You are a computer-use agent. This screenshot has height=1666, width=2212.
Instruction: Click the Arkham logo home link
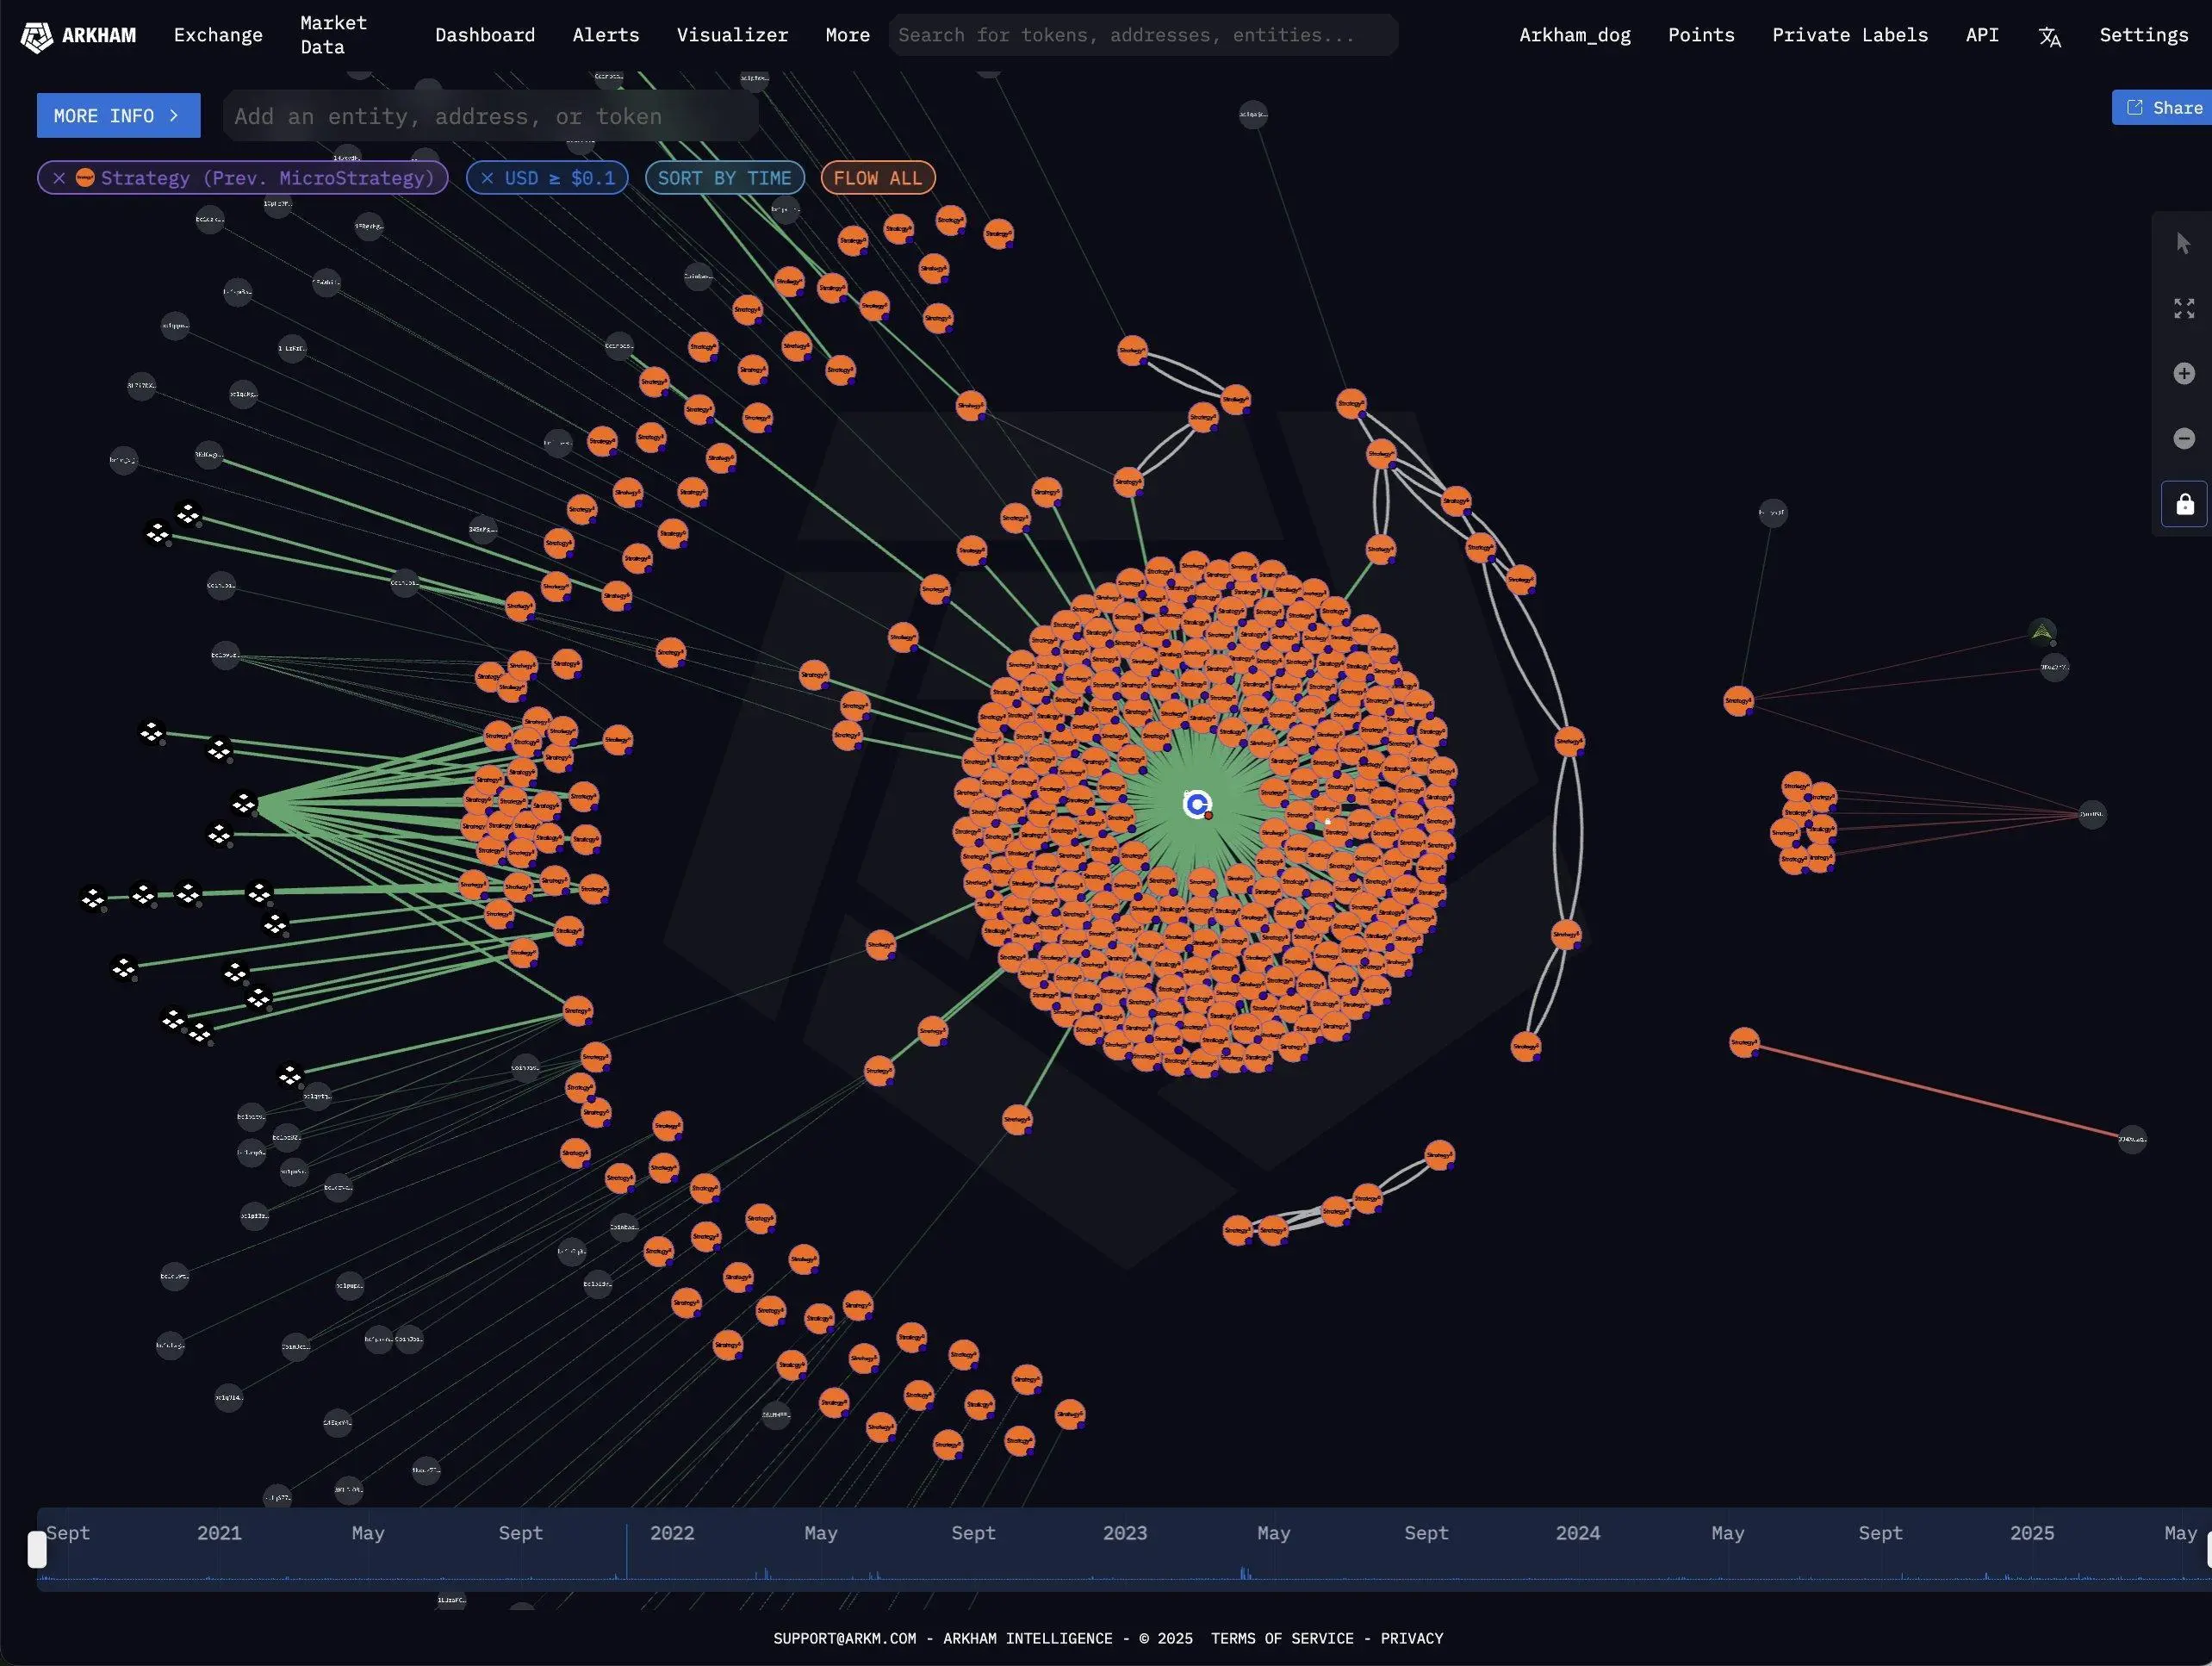pos(79,36)
